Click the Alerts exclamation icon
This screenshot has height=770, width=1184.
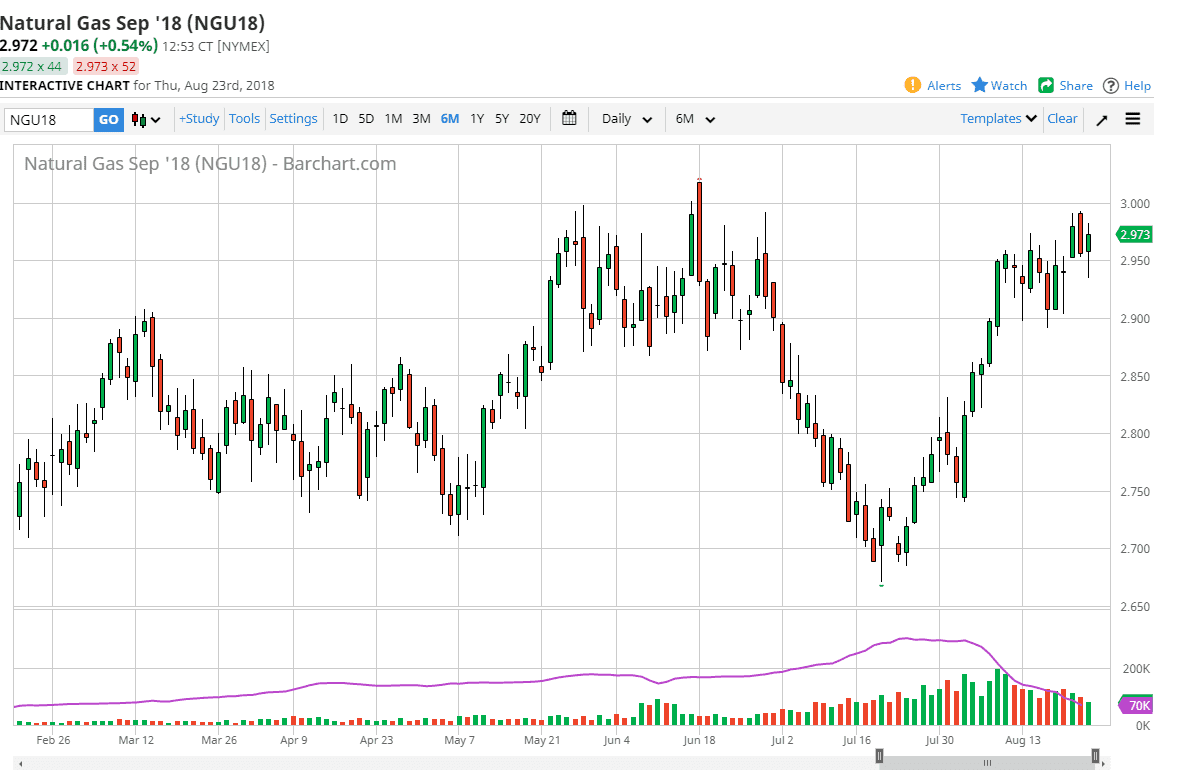912,85
